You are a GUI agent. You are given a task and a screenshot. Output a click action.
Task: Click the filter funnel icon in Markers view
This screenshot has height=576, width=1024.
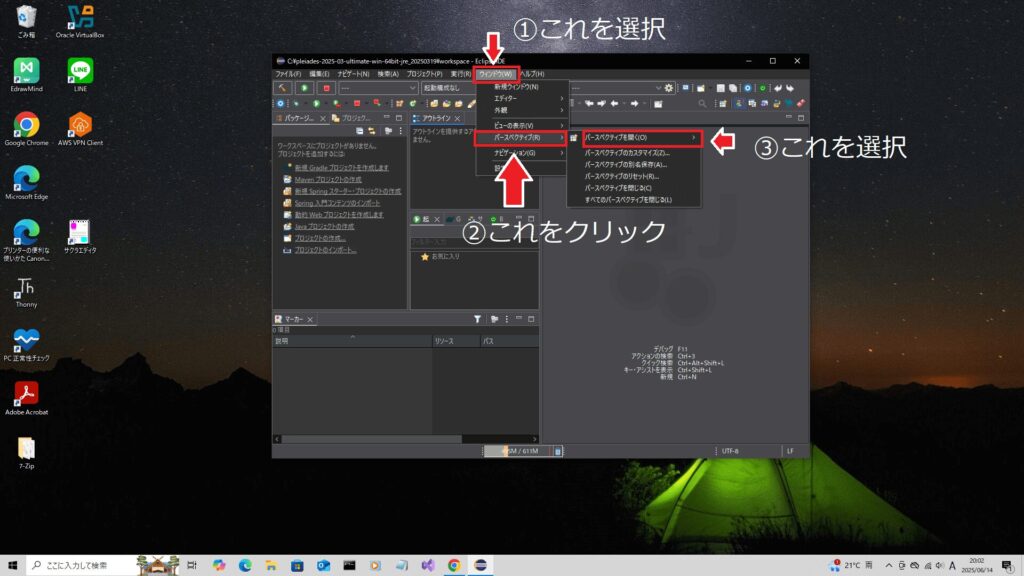pyautogui.click(x=477, y=319)
